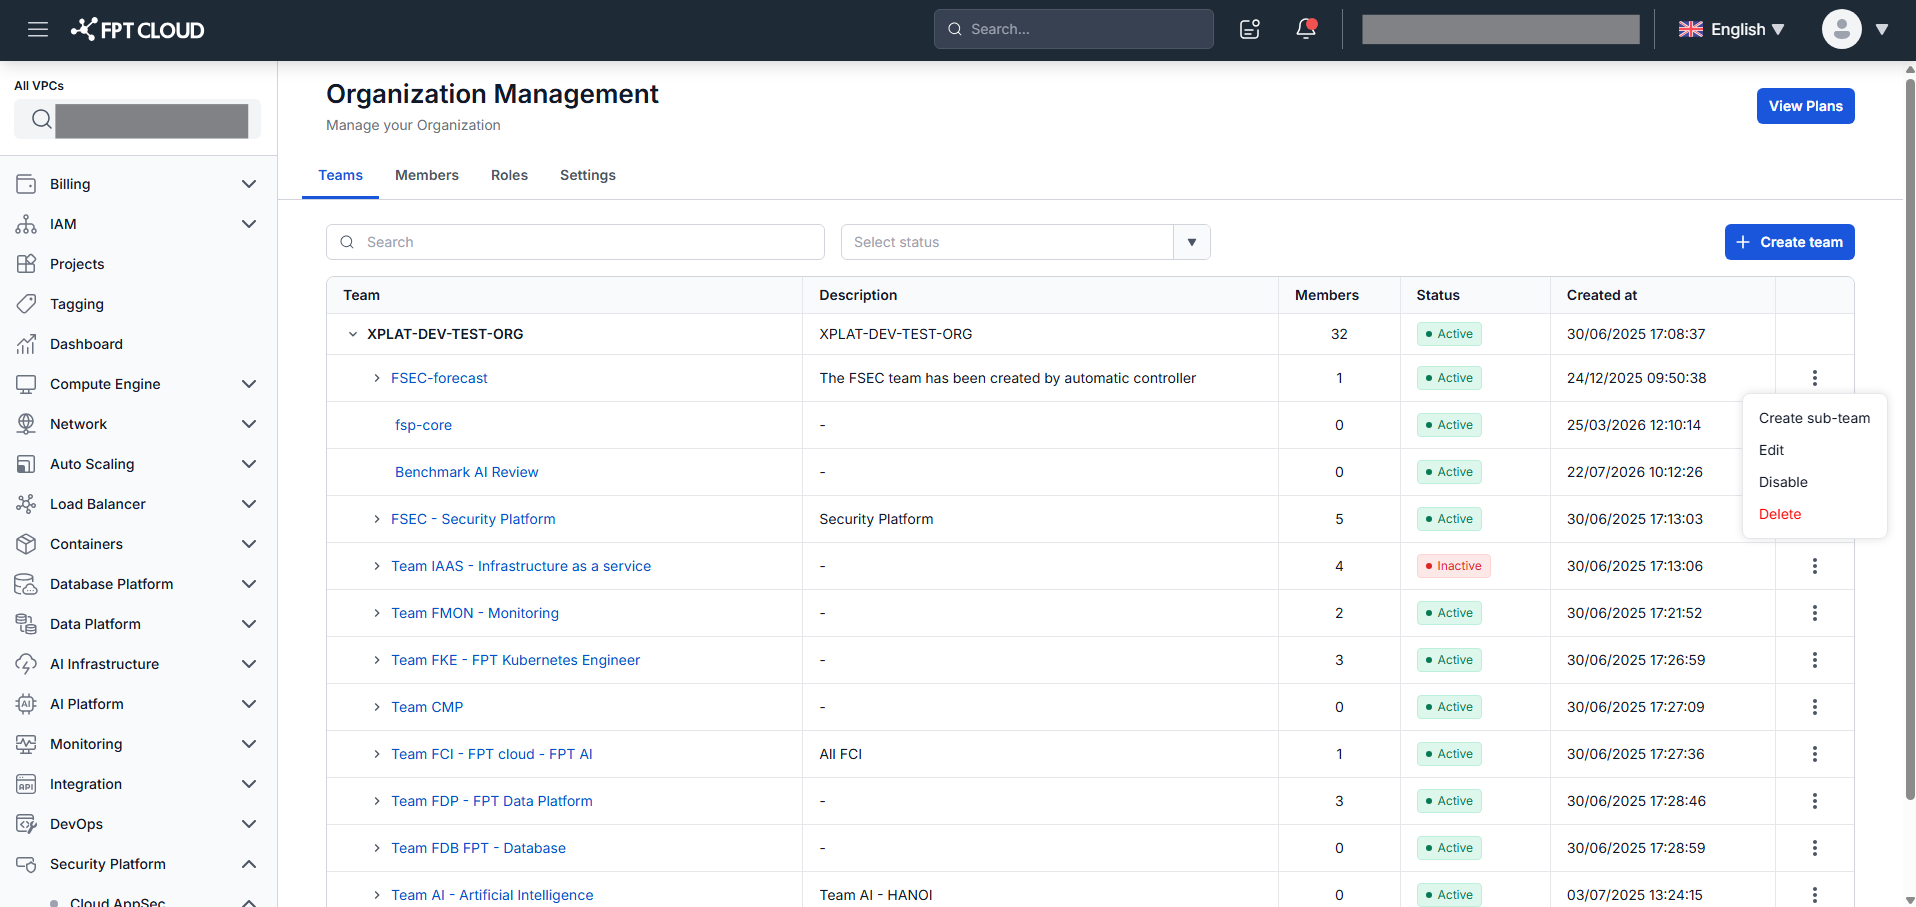Open the notifications bell
The height and width of the screenshot is (907, 1916).
pos(1306,29)
